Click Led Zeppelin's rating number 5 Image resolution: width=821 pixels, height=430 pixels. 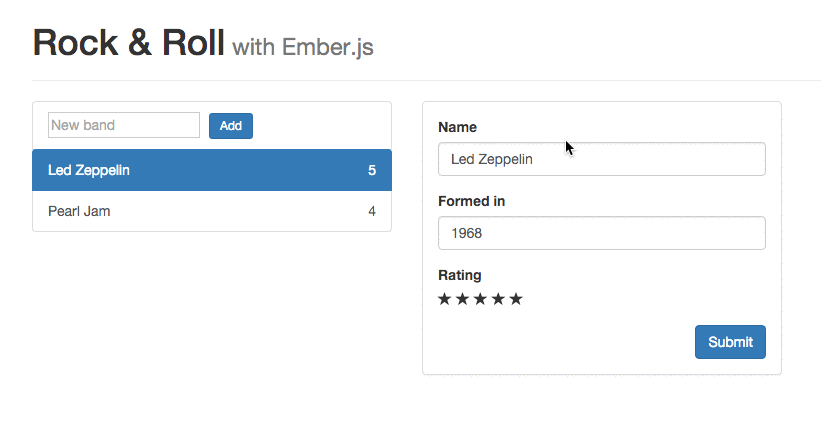(x=372, y=170)
